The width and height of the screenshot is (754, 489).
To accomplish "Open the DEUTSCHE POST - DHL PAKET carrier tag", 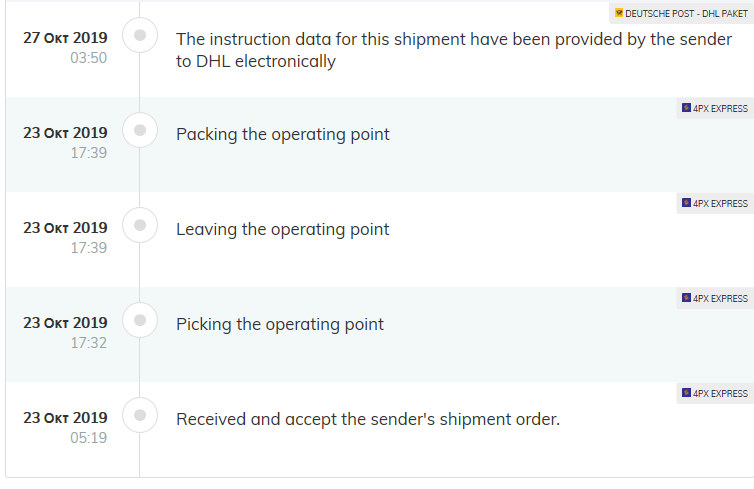I will point(681,13).
